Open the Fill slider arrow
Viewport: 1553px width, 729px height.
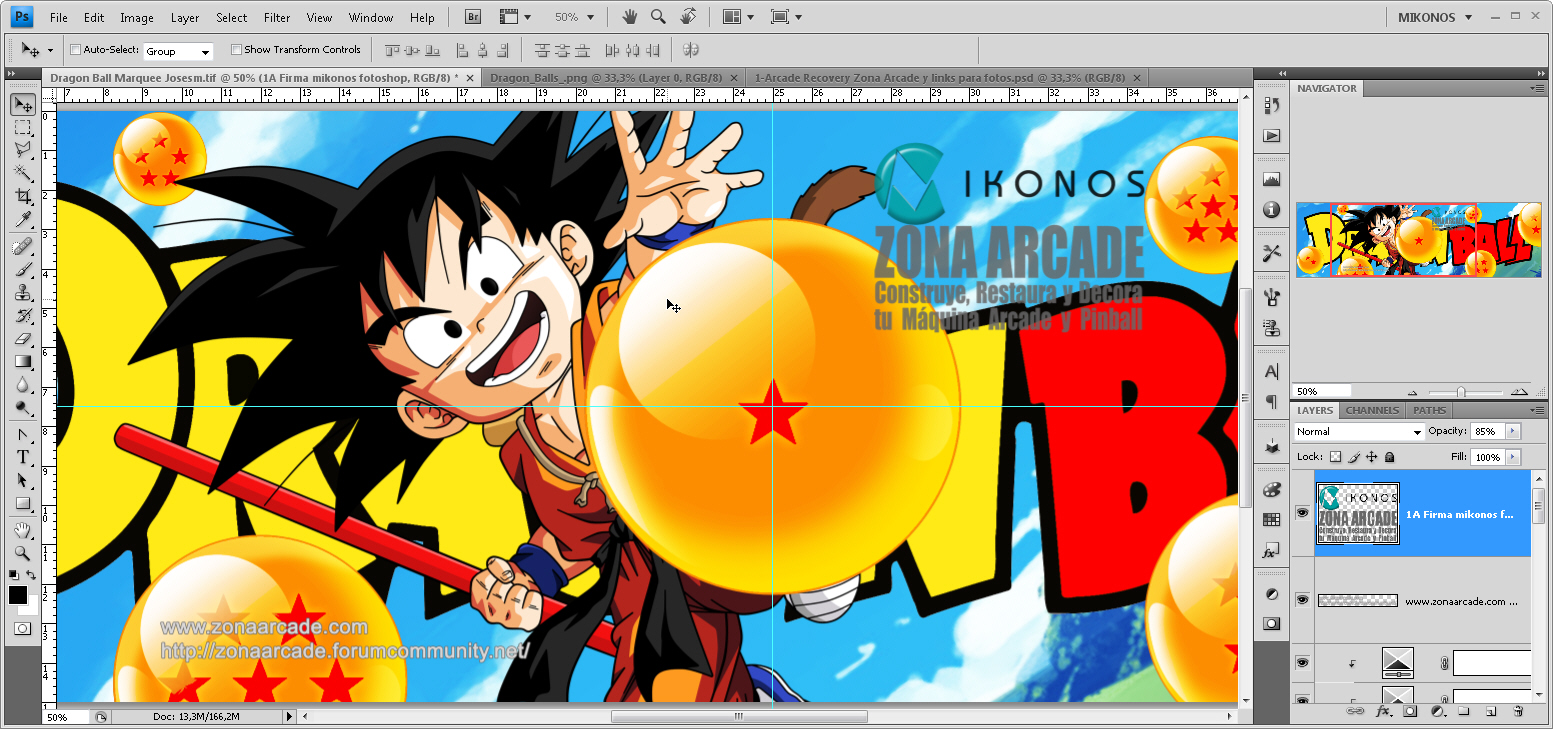pyautogui.click(x=1512, y=457)
